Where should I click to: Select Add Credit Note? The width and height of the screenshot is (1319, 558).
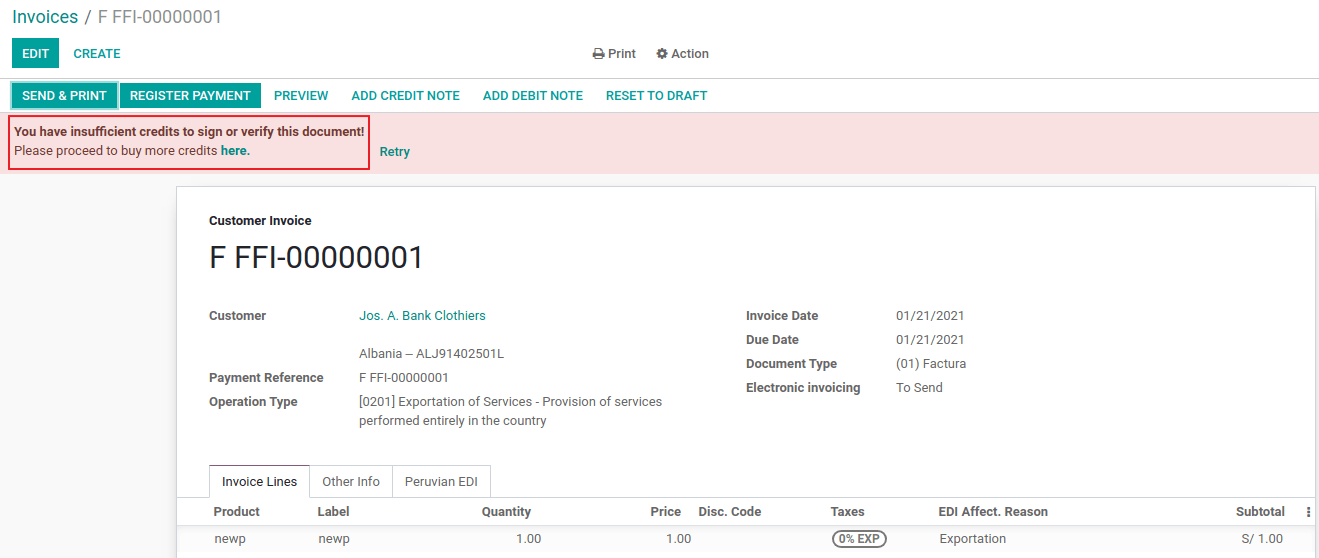[x=405, y=96]
